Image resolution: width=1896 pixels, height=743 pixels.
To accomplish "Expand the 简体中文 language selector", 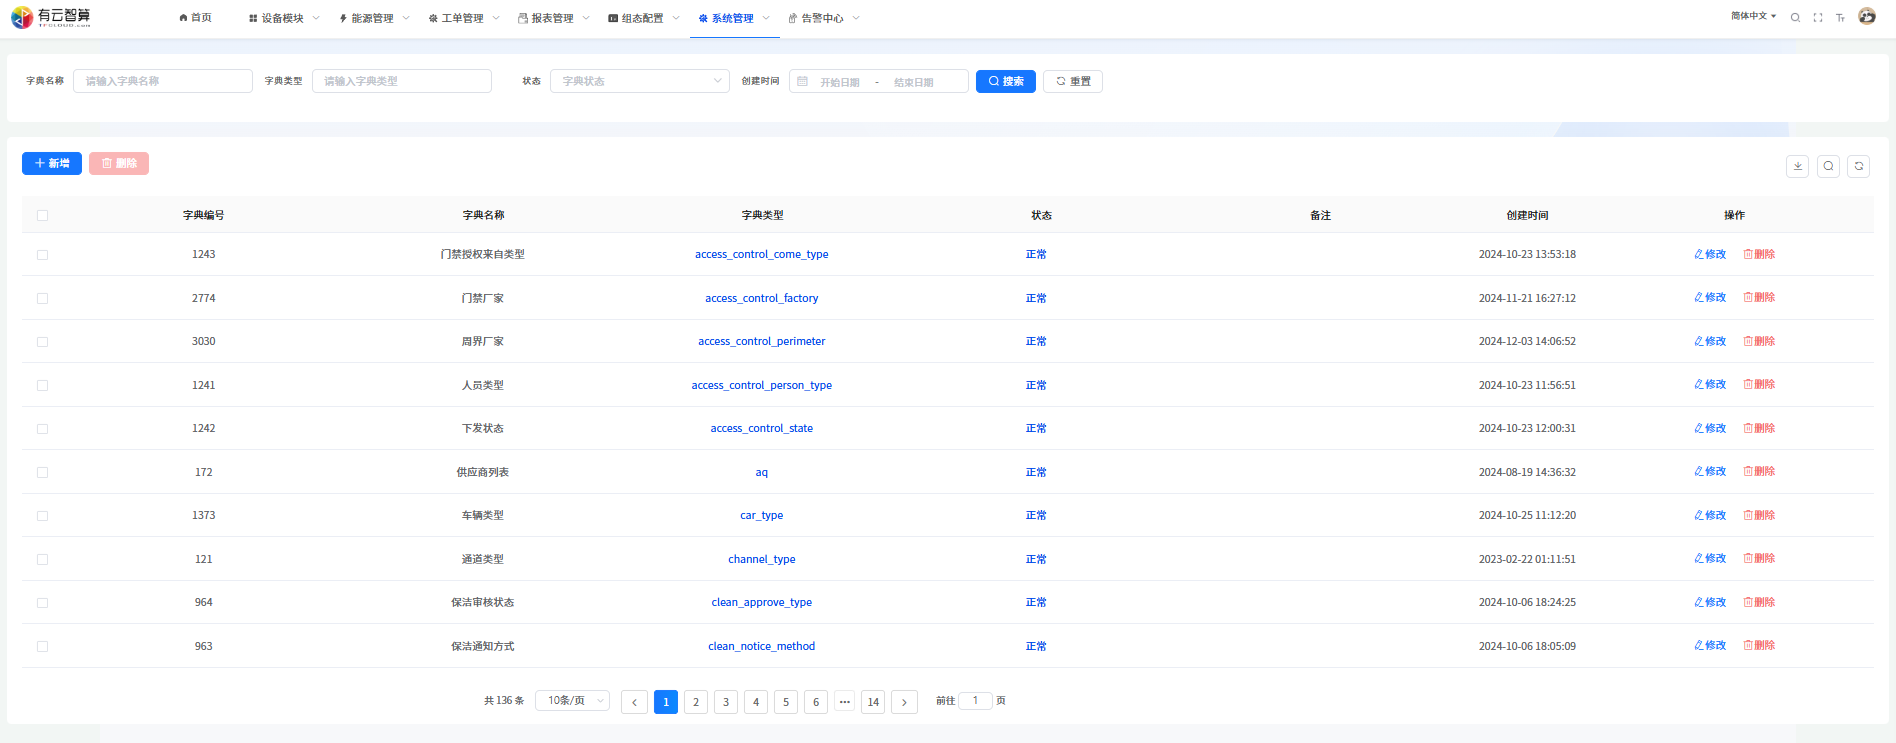I will click(1753, 16).
